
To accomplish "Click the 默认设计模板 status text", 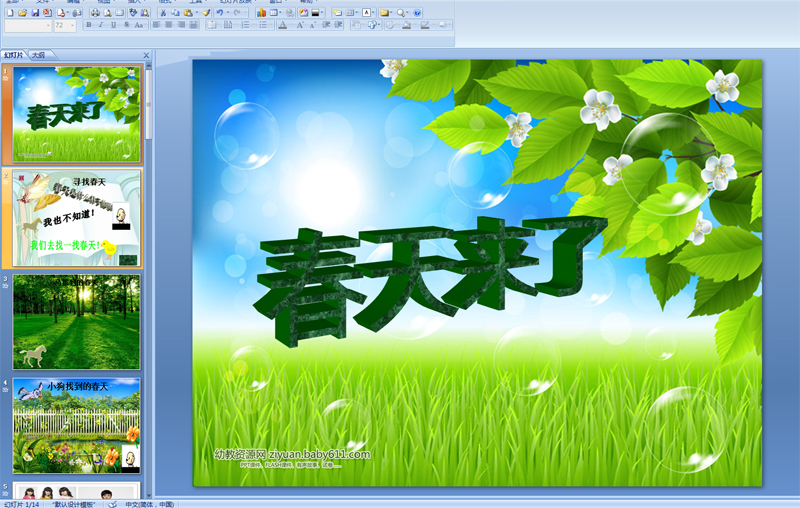I will click(74, 504).
